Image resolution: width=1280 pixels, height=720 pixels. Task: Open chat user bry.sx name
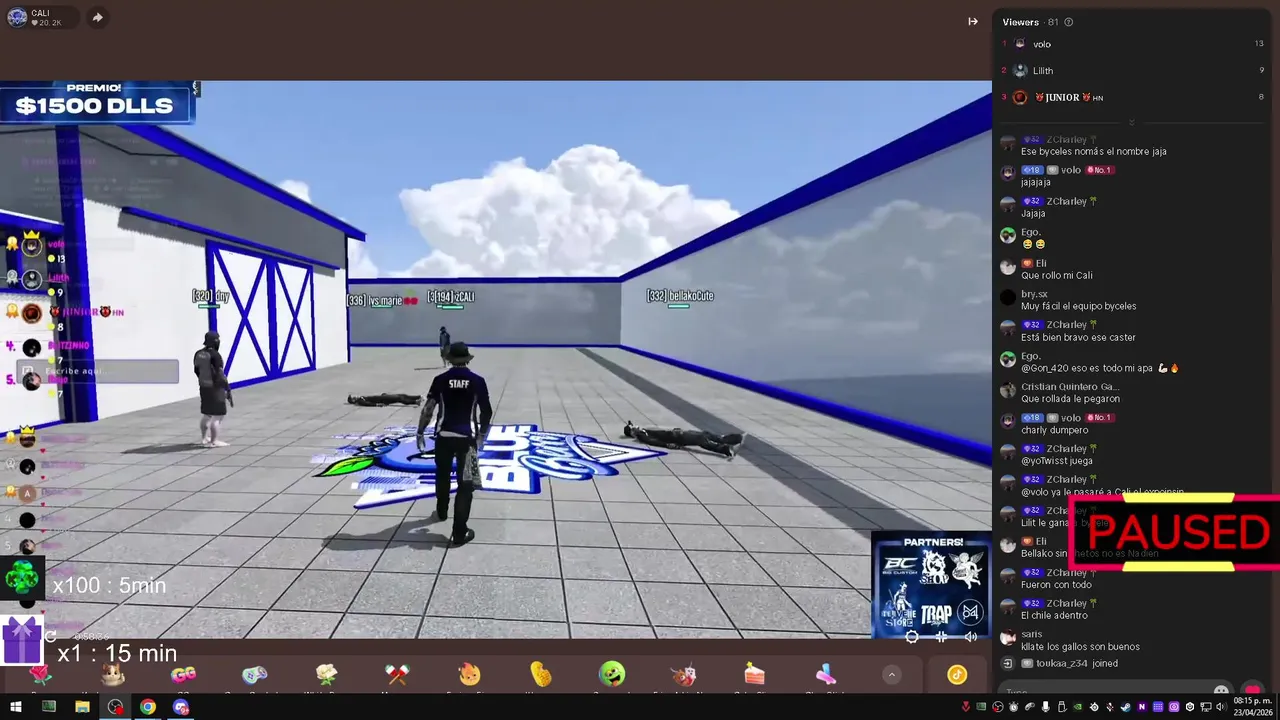(1034, 295)
